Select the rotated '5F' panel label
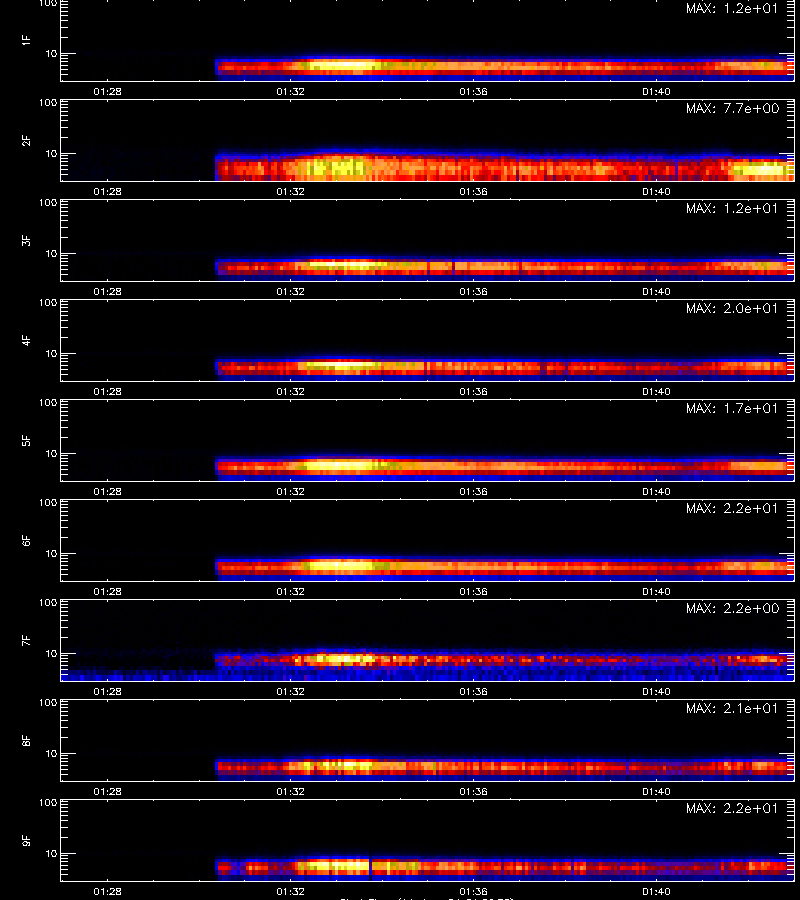Image resolution: width=800 pixels, height=900 pixels. coord(26,440)
